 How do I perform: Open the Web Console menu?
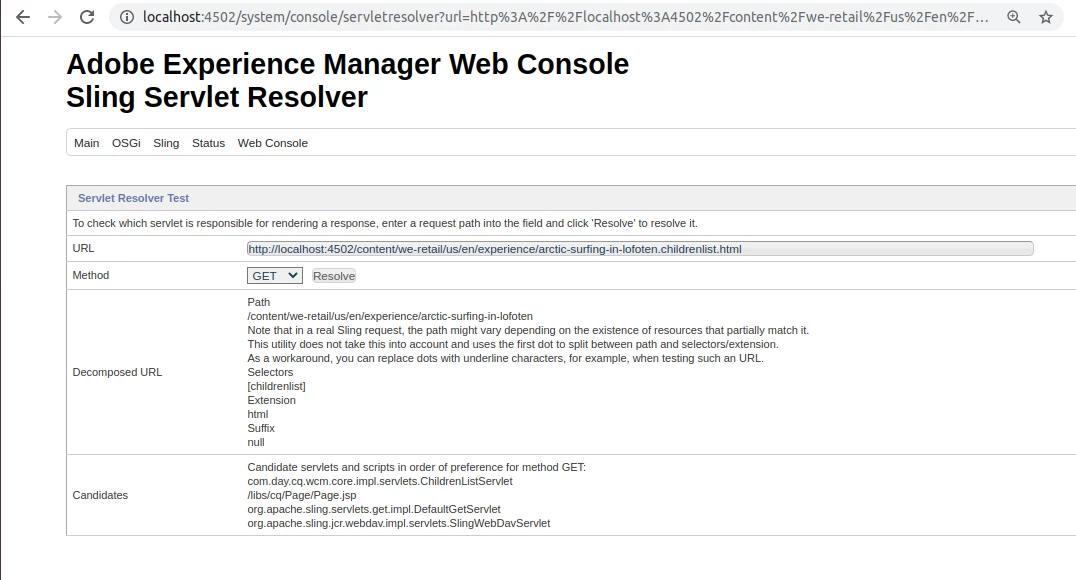(272, 143)
